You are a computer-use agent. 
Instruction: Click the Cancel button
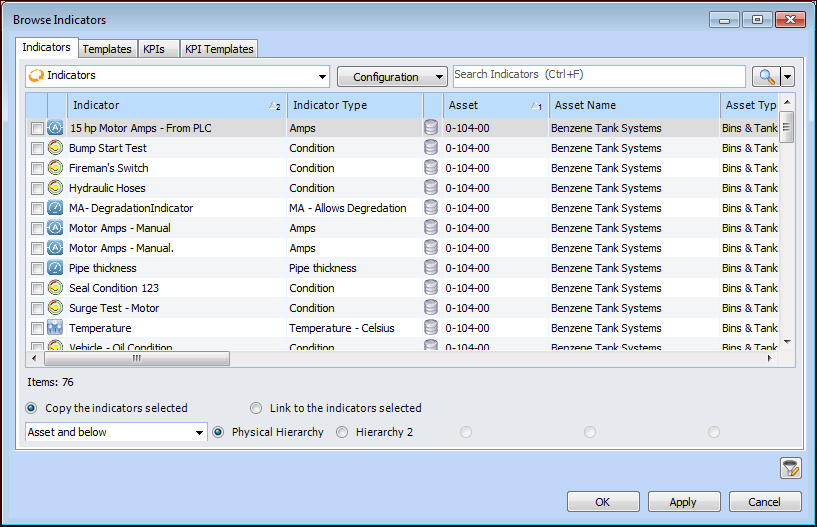[x=764, y=502]
